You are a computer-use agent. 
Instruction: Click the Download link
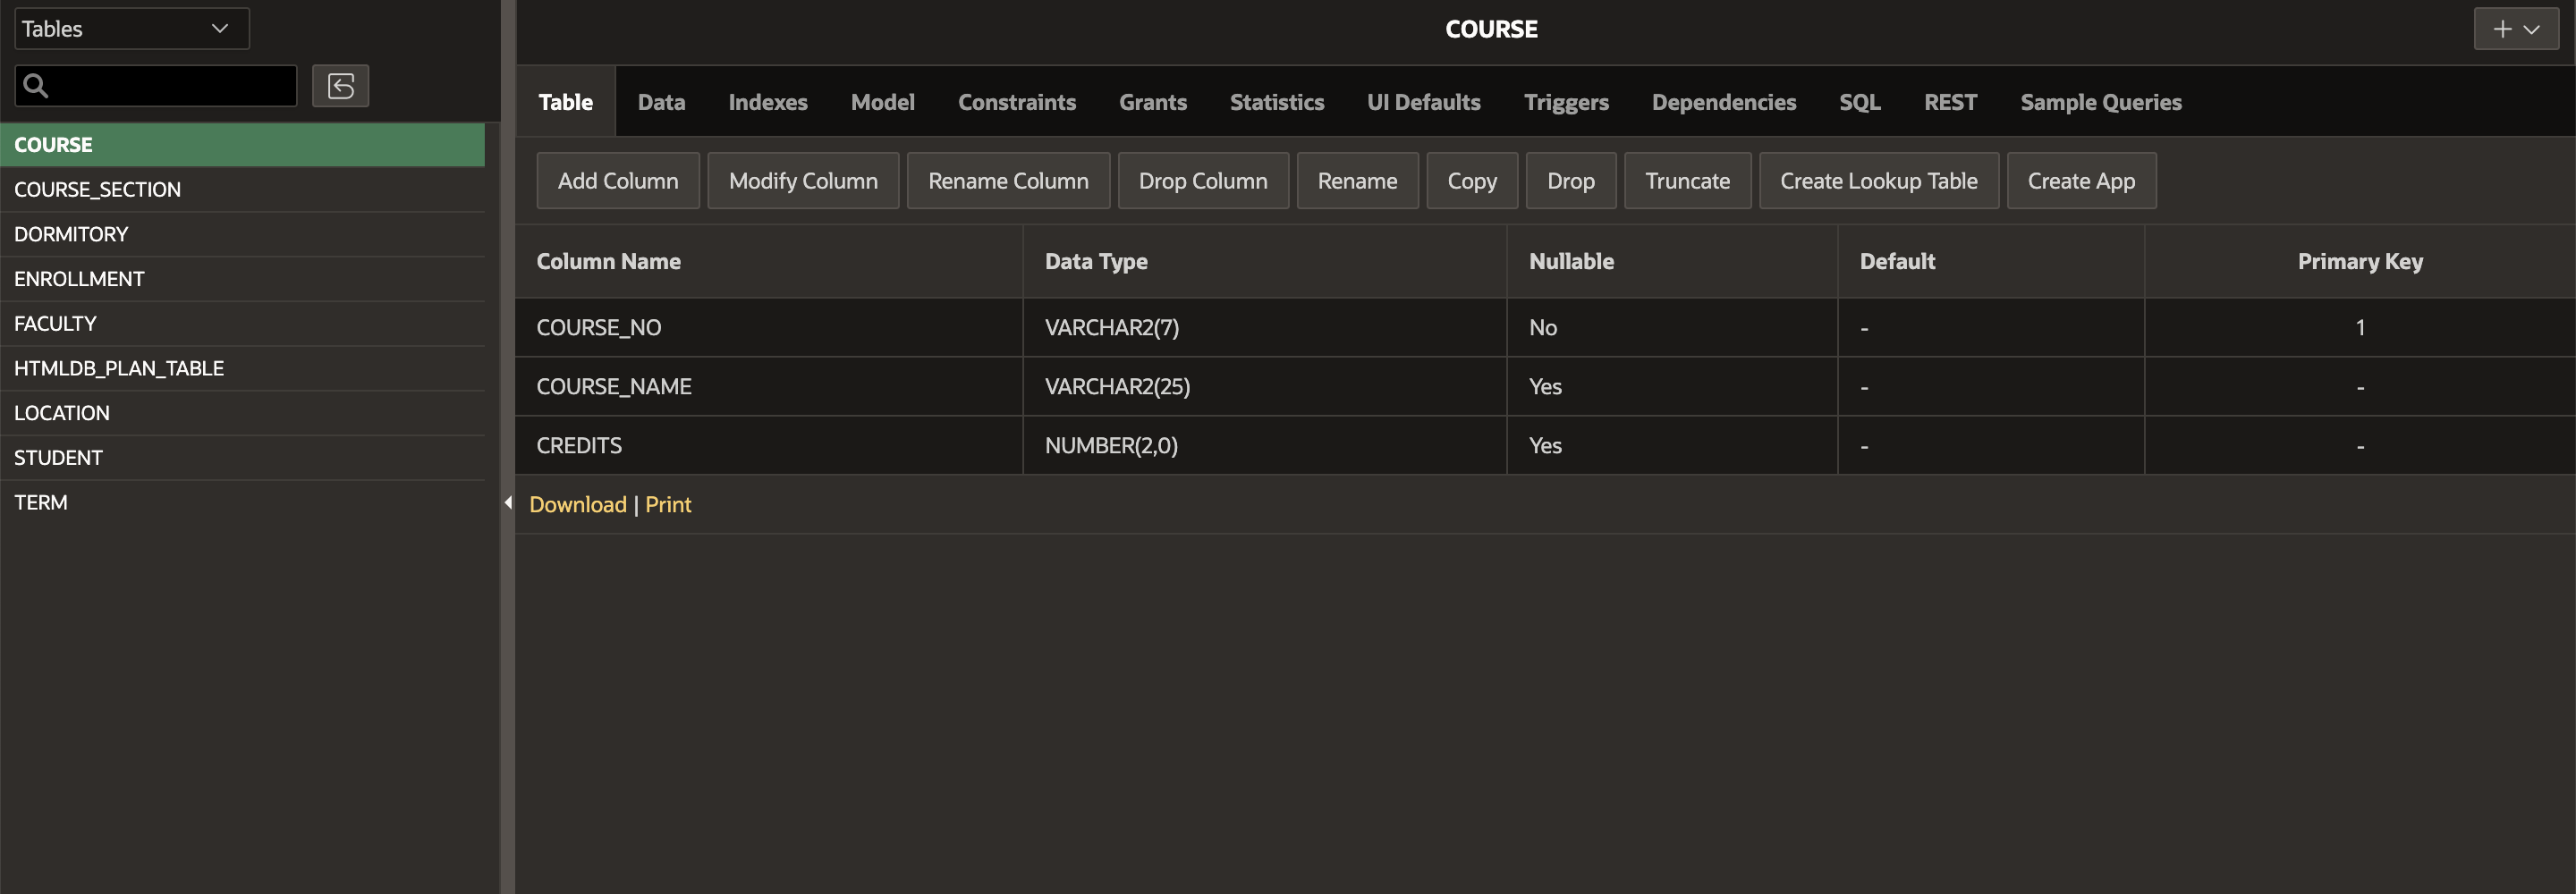coord(578,505)
